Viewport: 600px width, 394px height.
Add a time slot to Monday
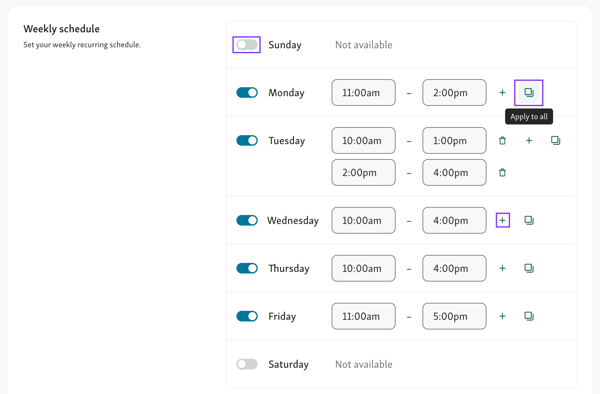pyautogui.click(x=502, y=93)
